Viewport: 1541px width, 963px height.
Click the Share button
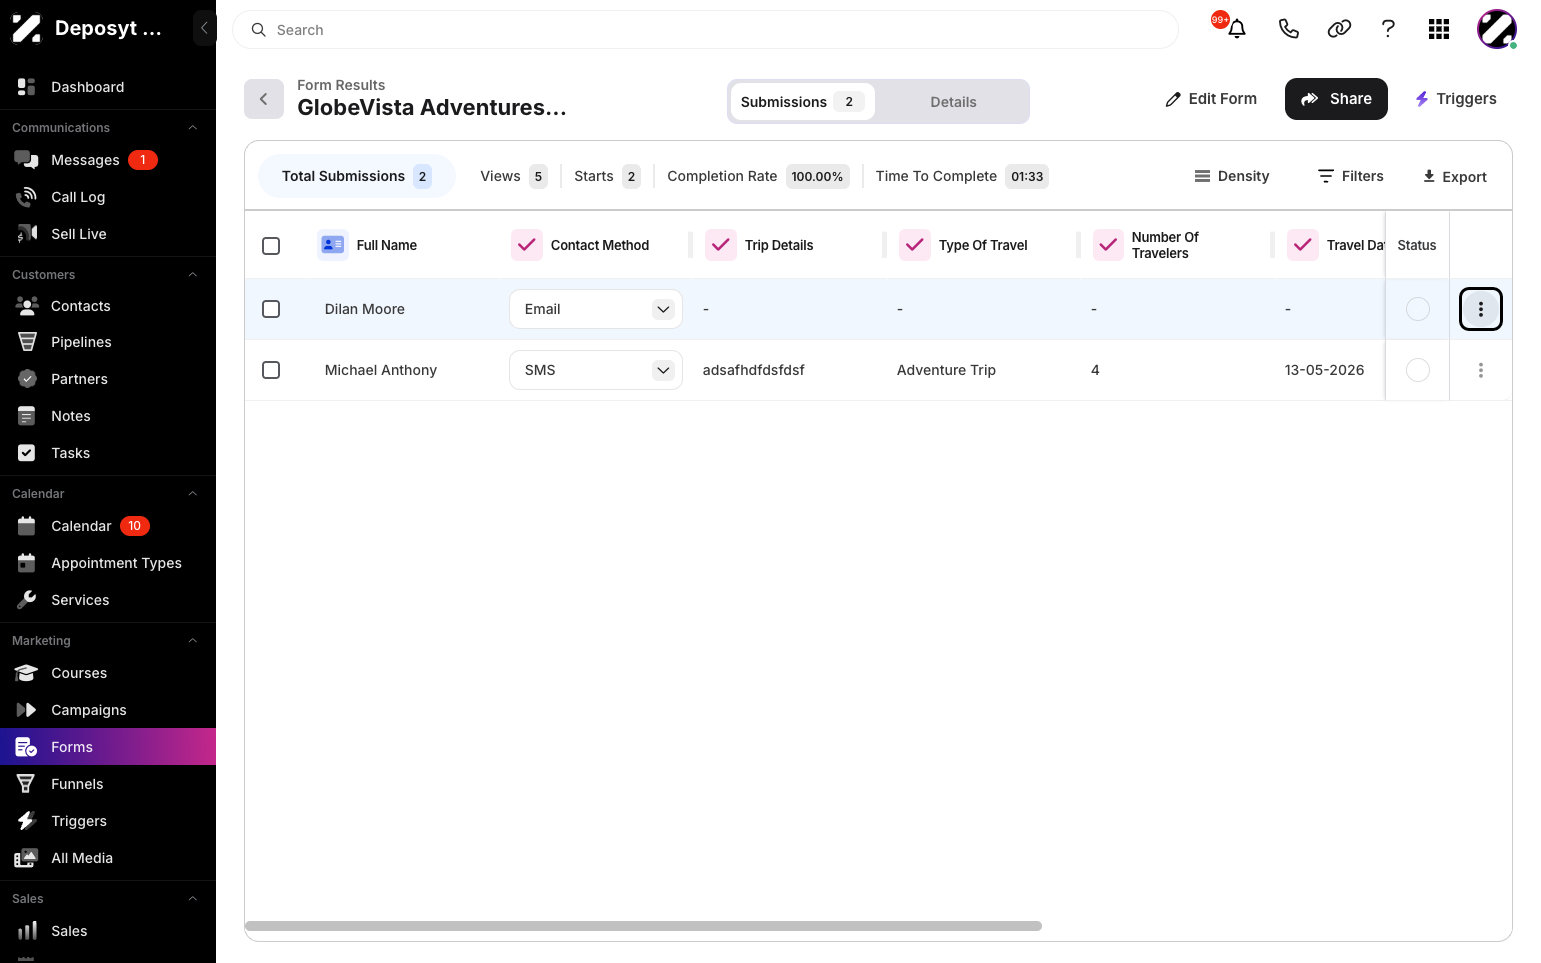(x=1336, y=99)
